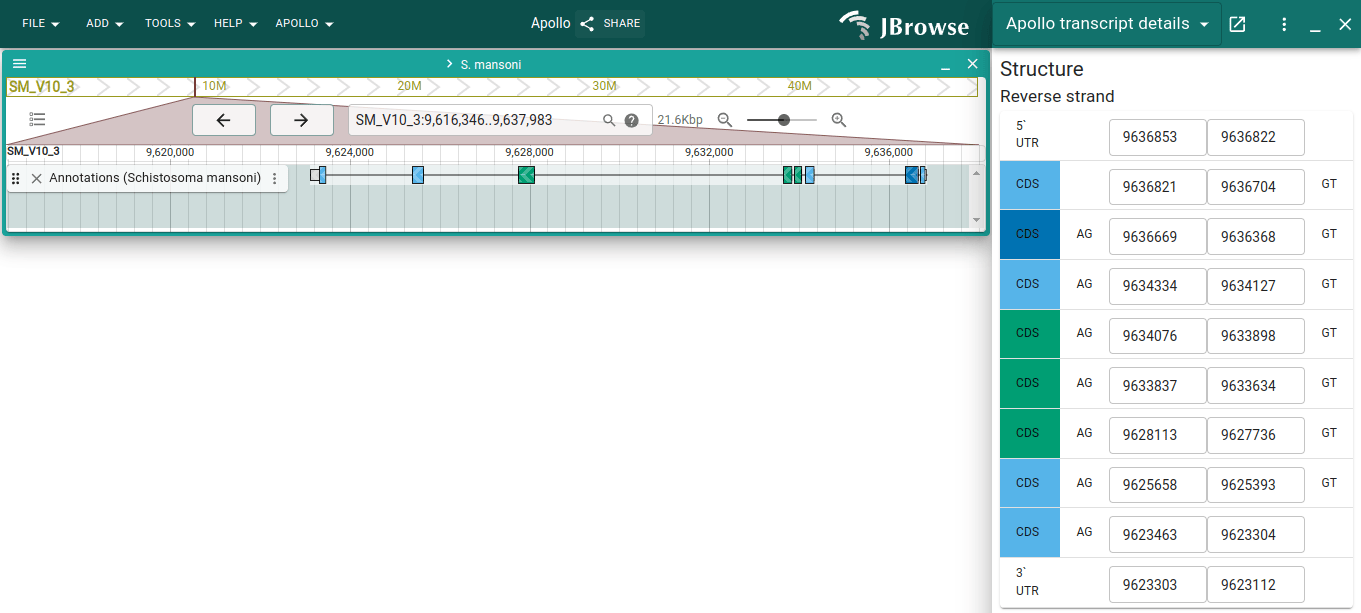Open the FILE menu
The width and height of the screenshot is (1361, 613).
pos(41,23)
